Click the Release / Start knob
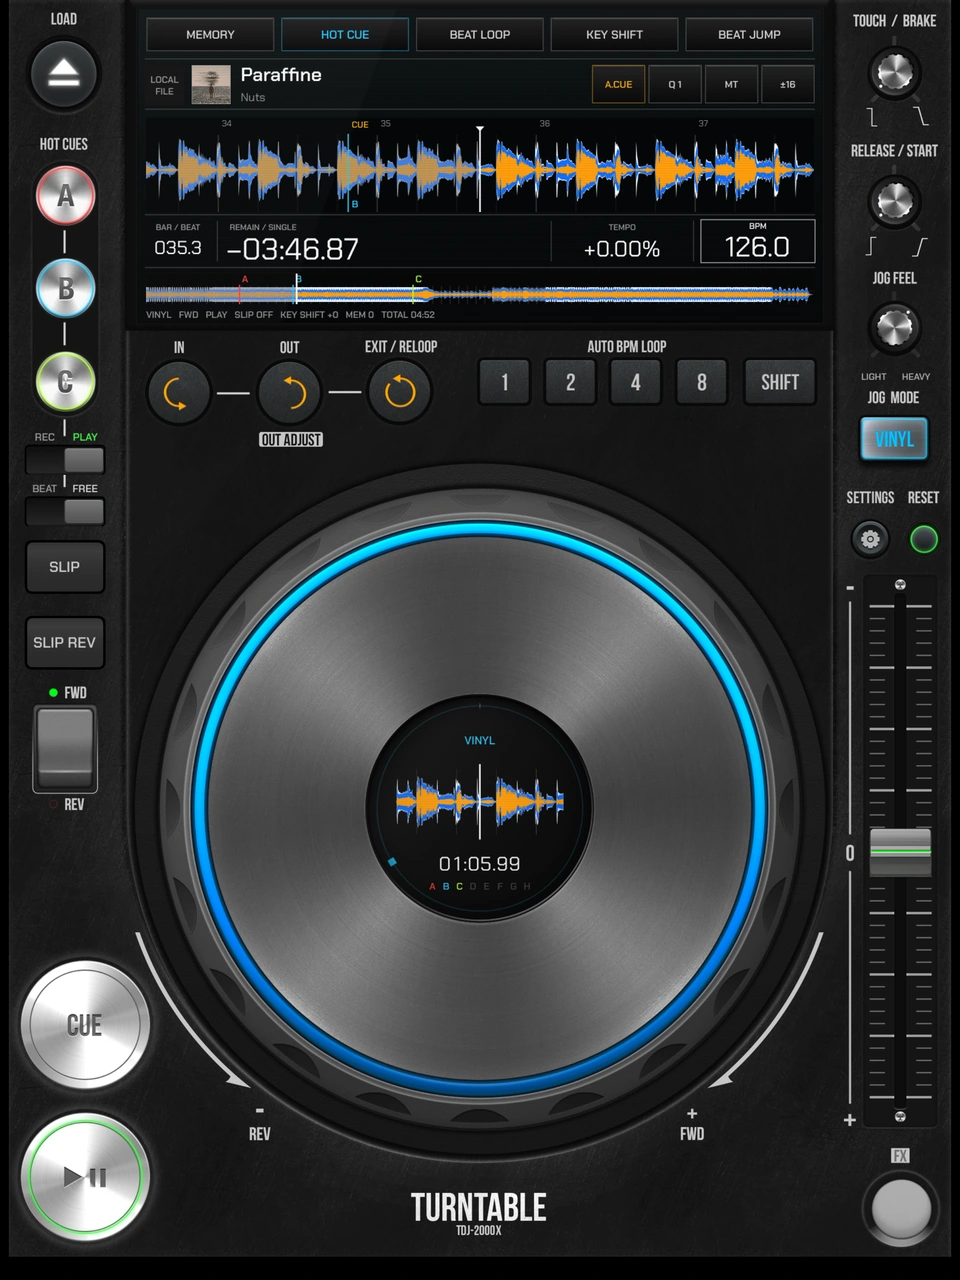 894,201
